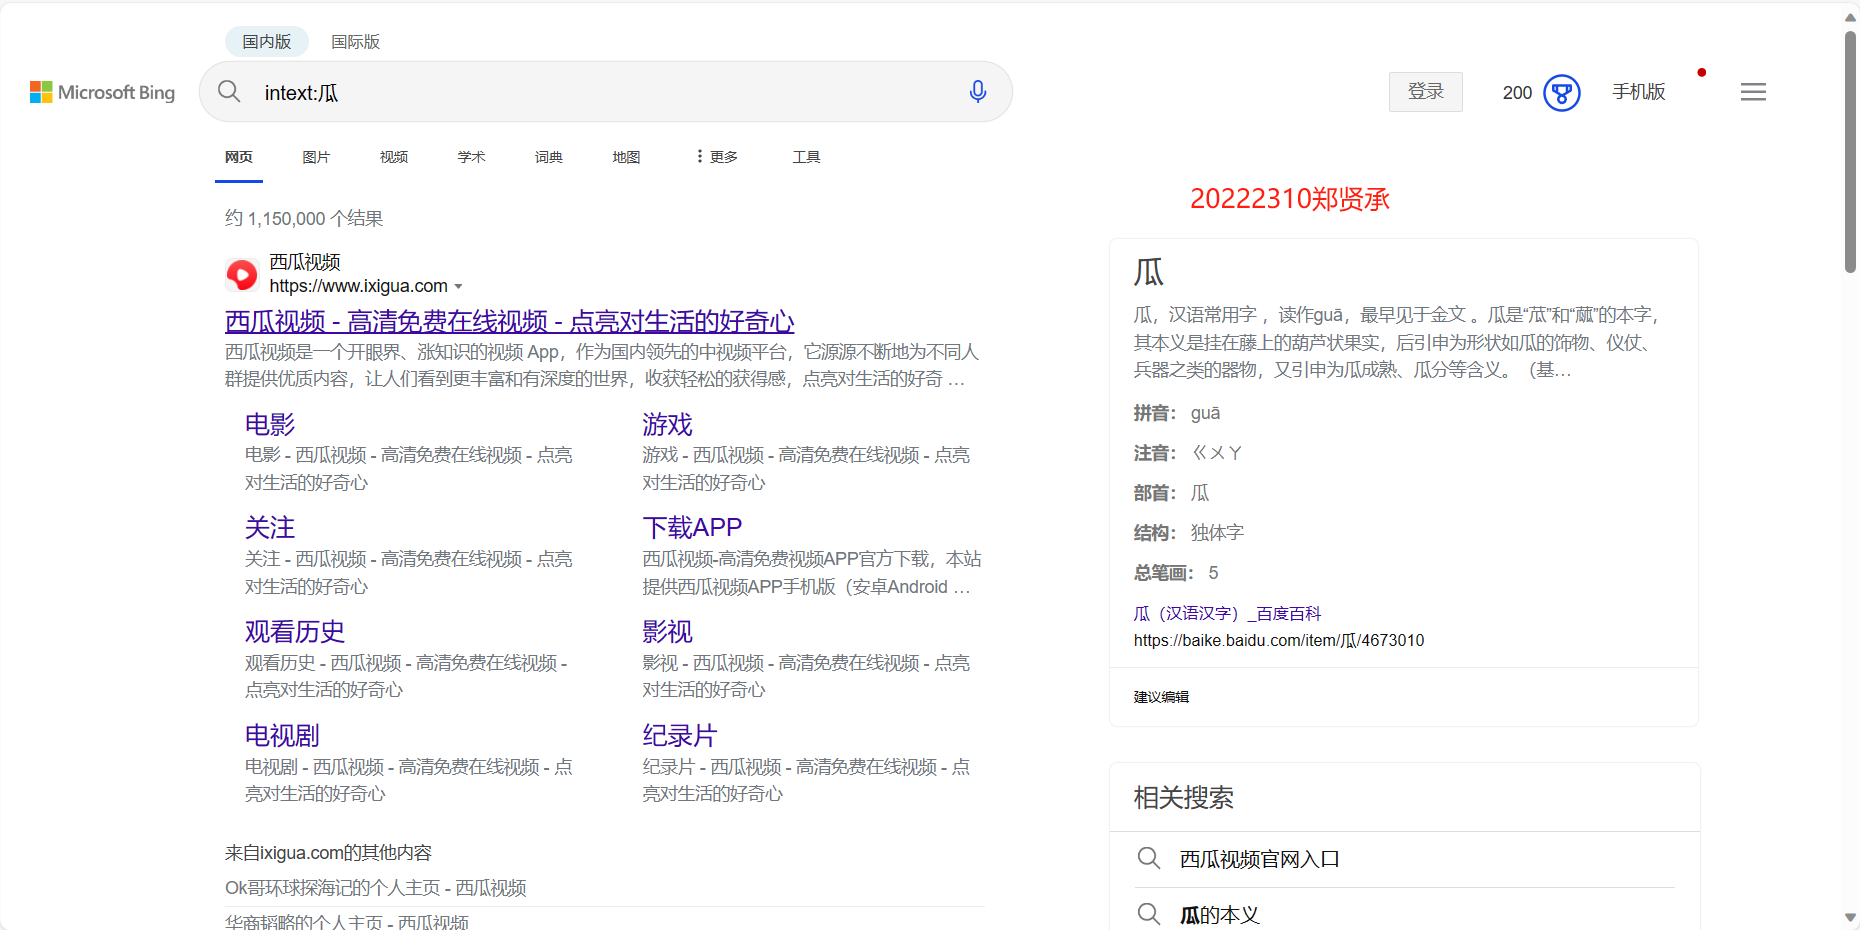This screenshot has height=930, width=1860.
Task: Open the 更多 tab dropdown
Action: point(717,157)
